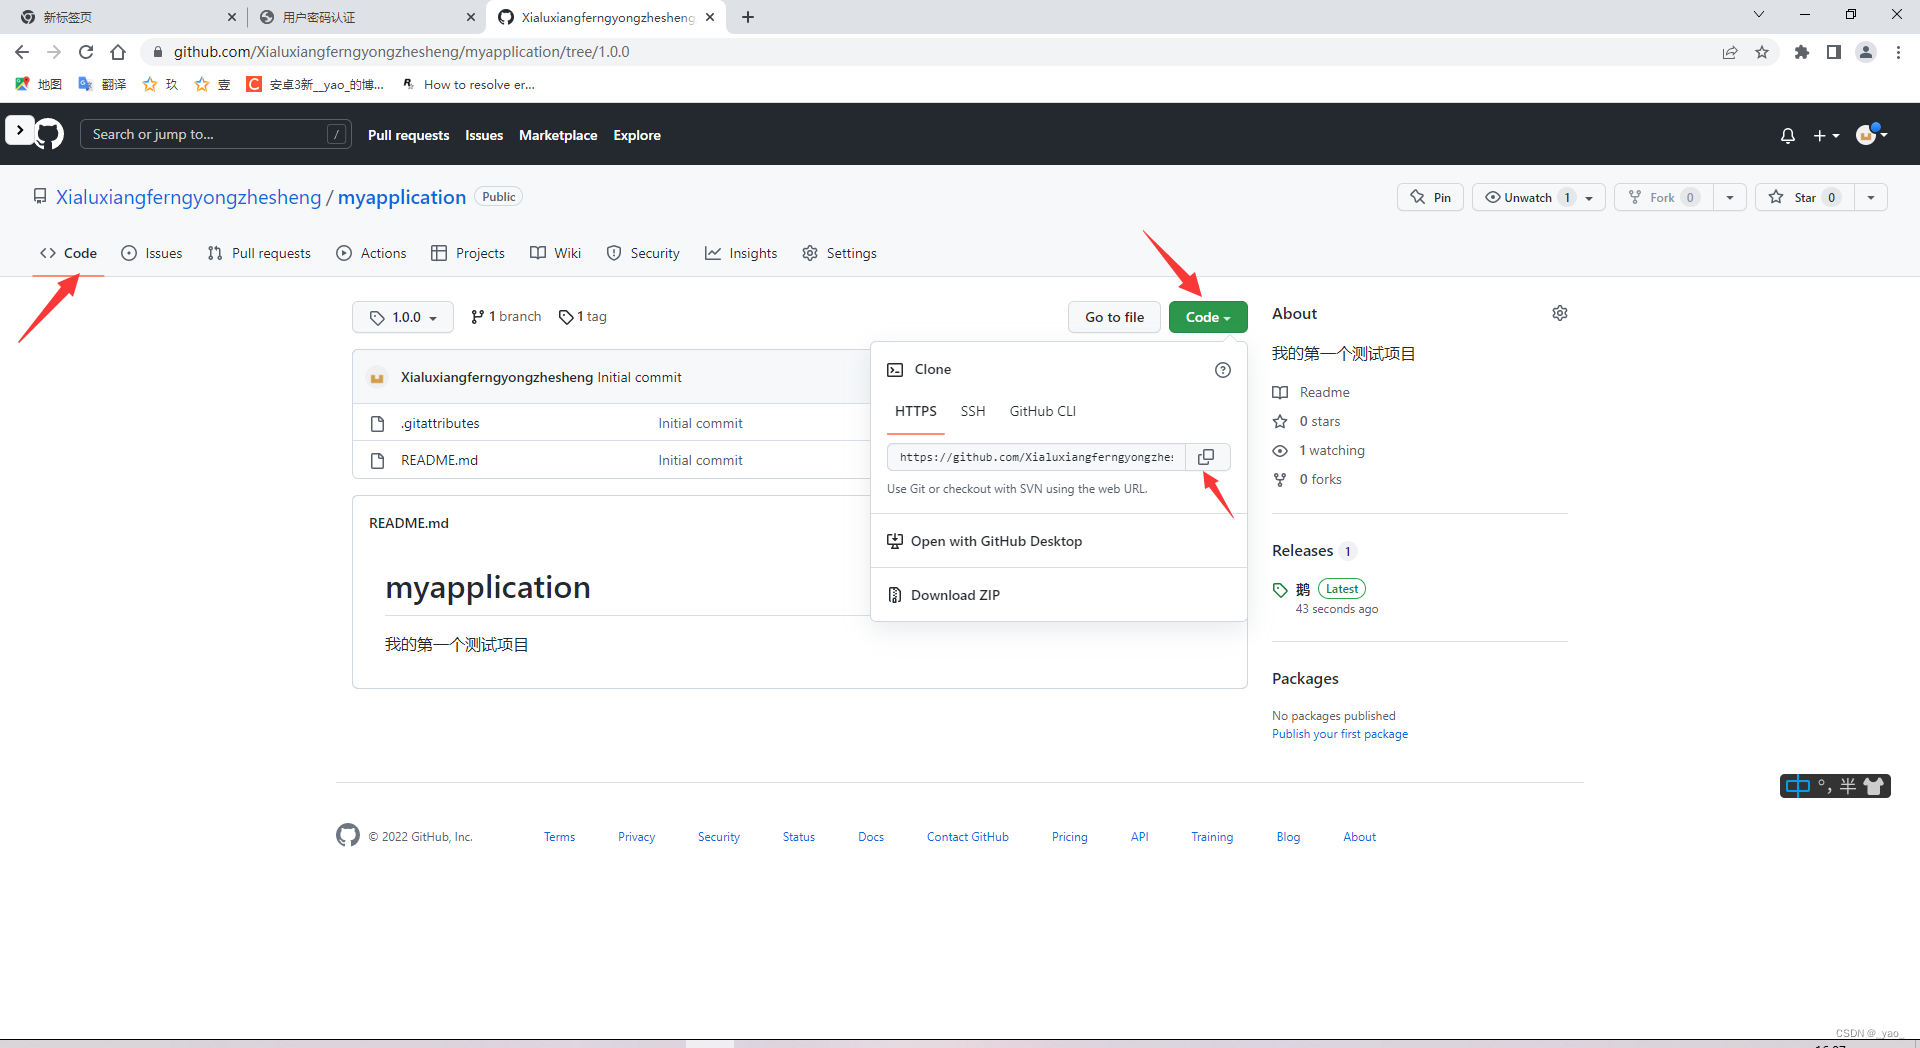Reload the page in Chrome
Screen dimensions: 1920x1048
86,52
